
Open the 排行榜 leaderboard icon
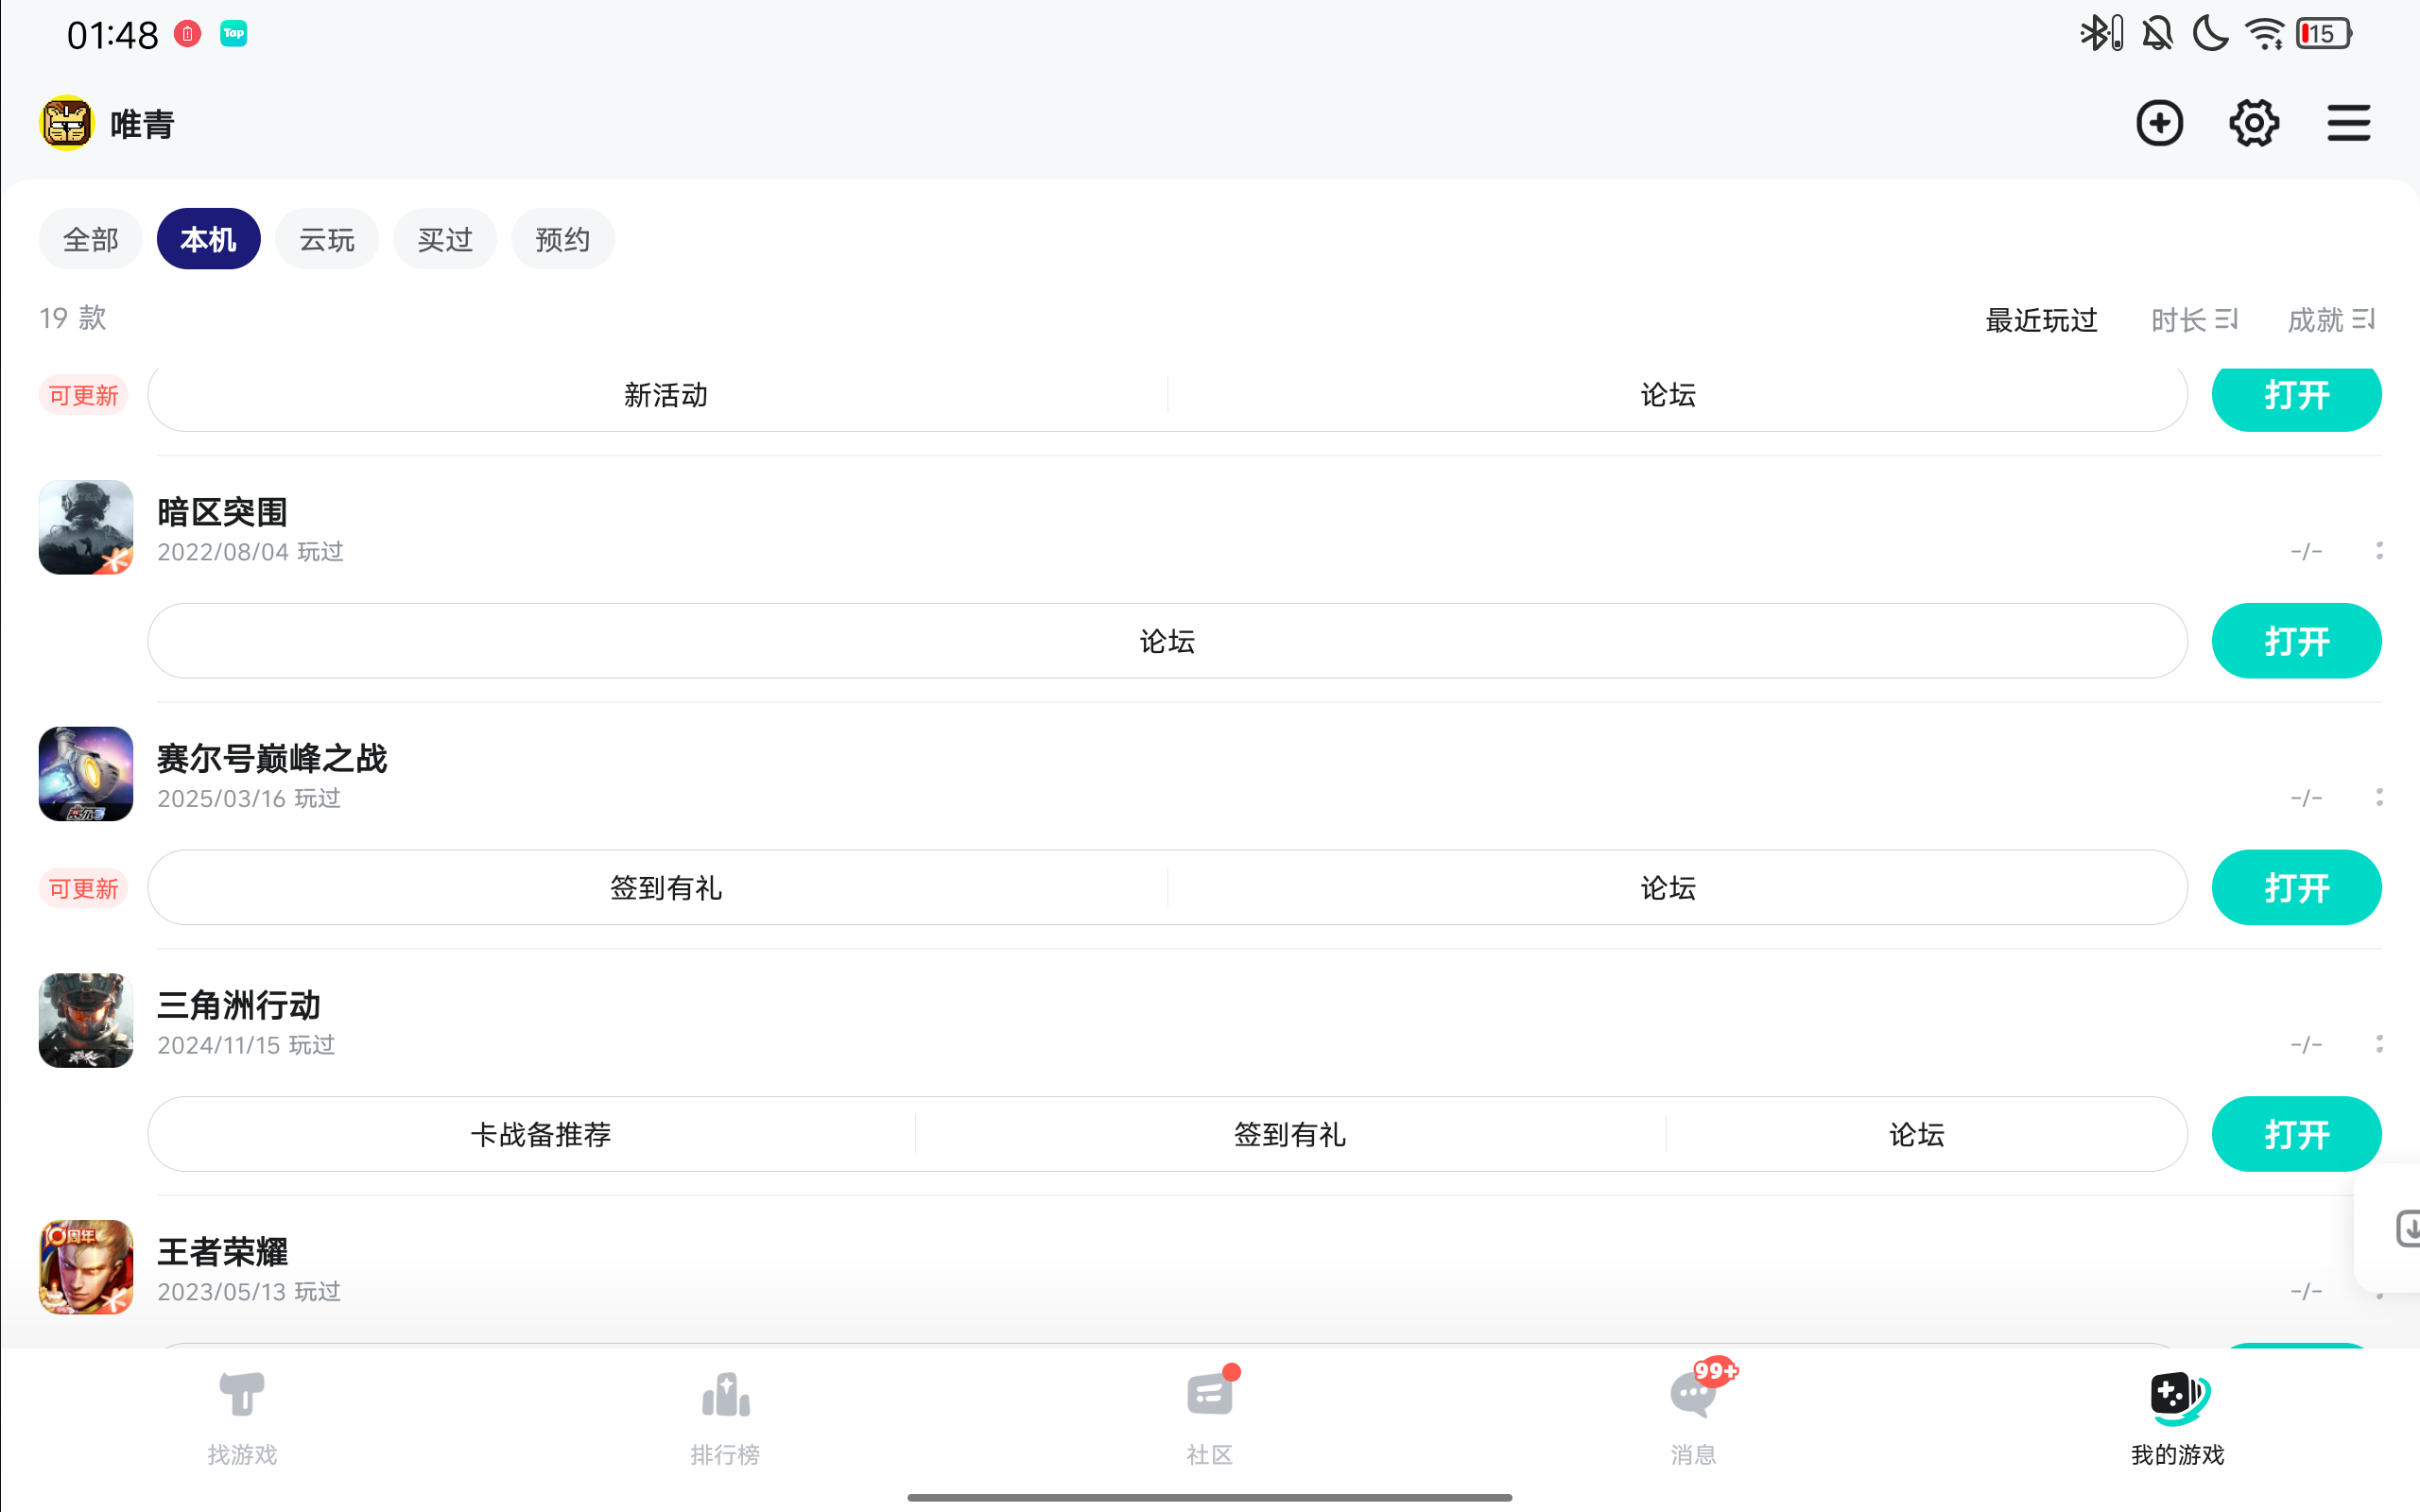click(725, 1416)
